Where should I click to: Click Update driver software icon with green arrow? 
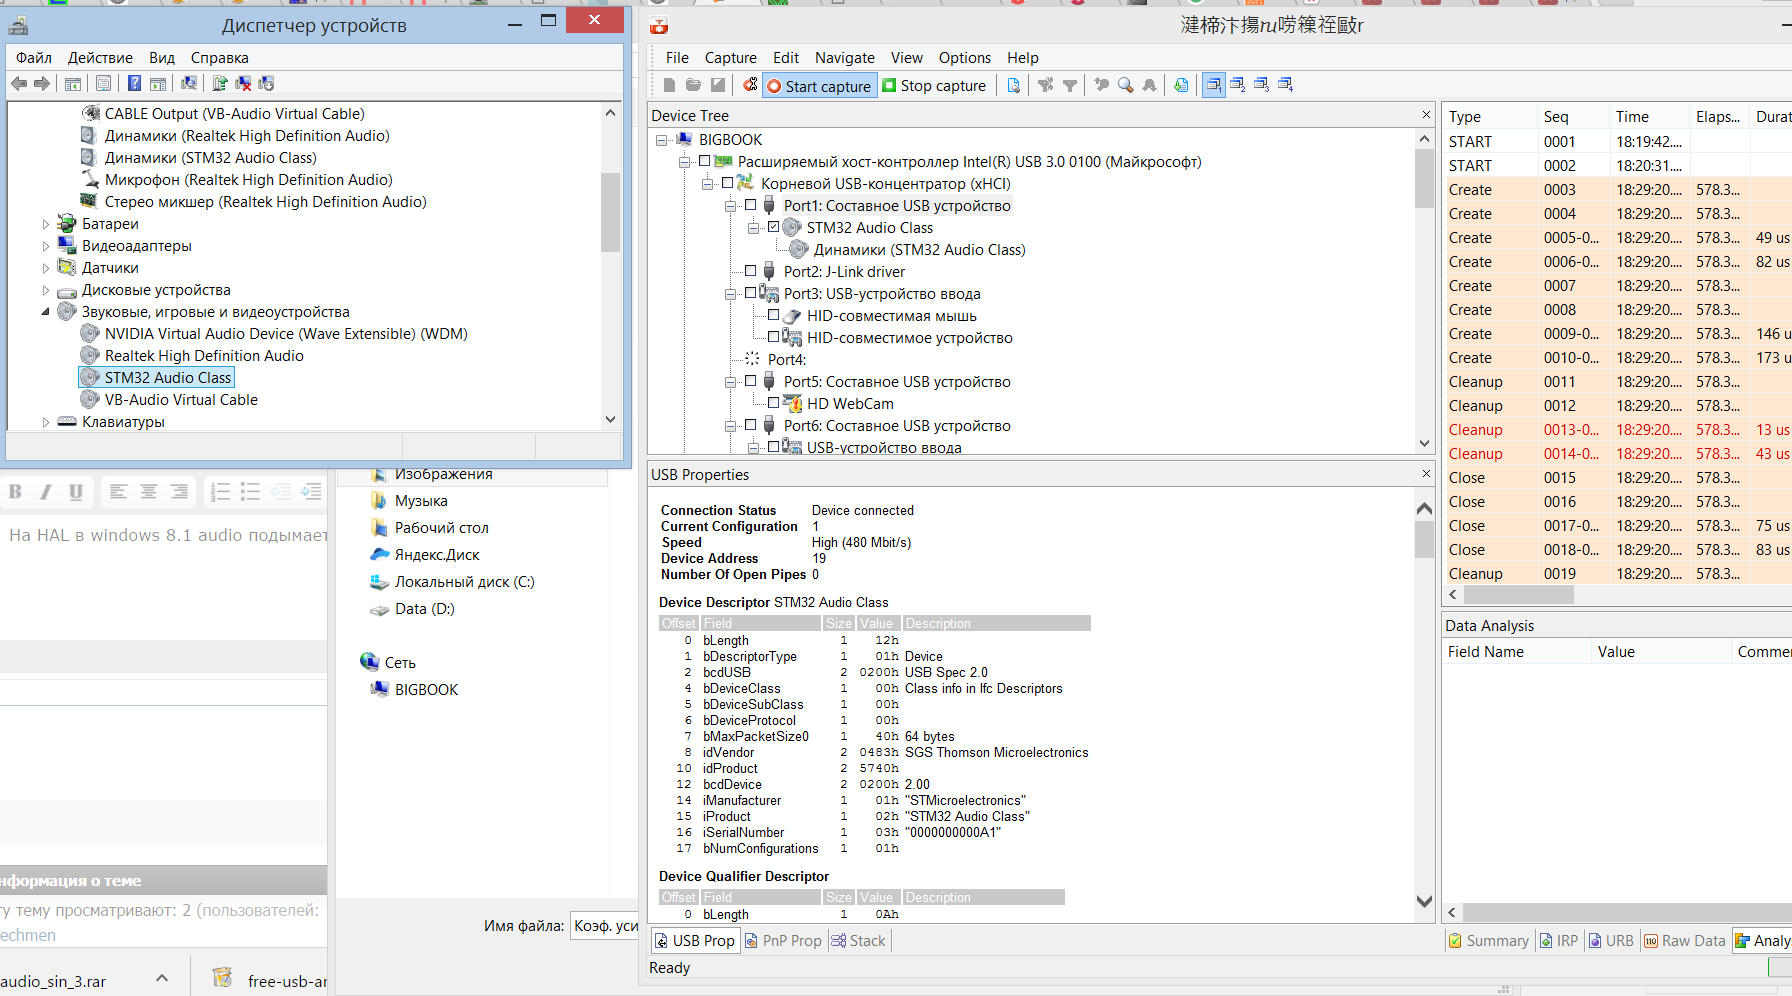pyautogui.click(x=220, y=83)
